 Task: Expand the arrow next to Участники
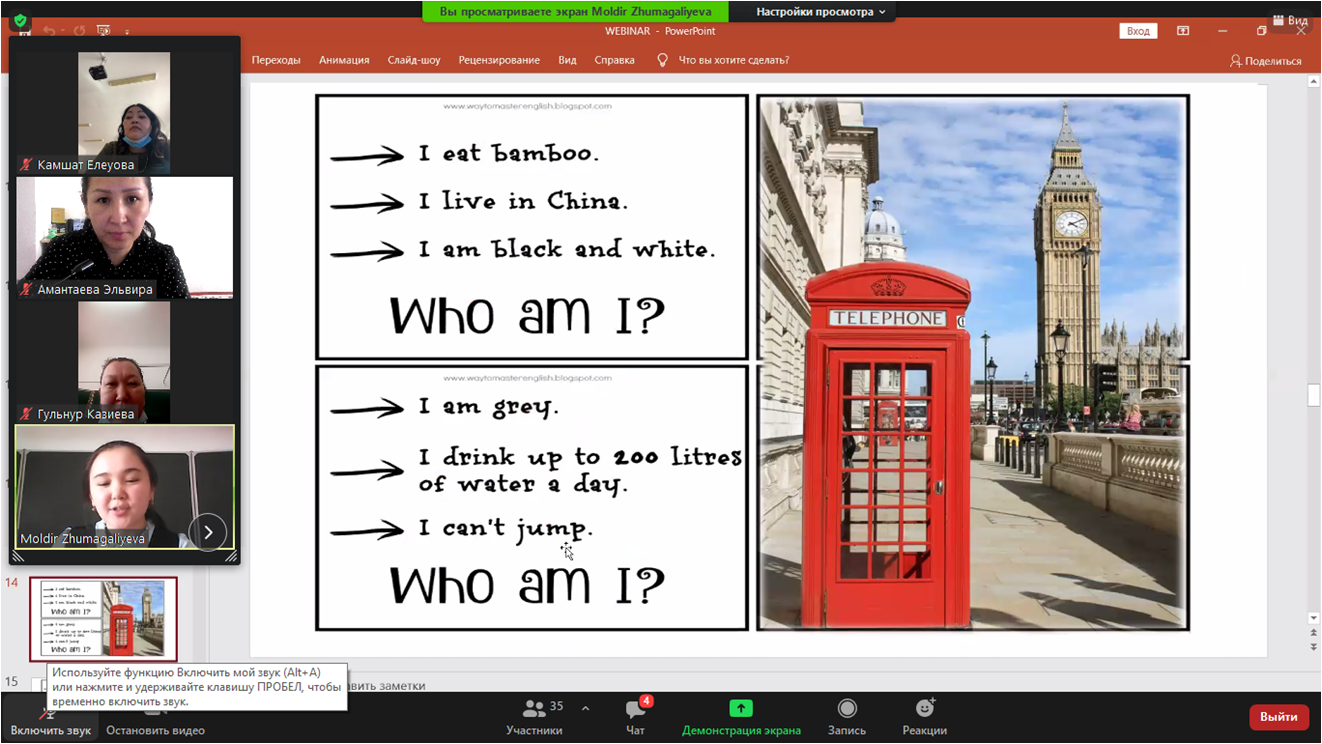click(x=585, y=709)
